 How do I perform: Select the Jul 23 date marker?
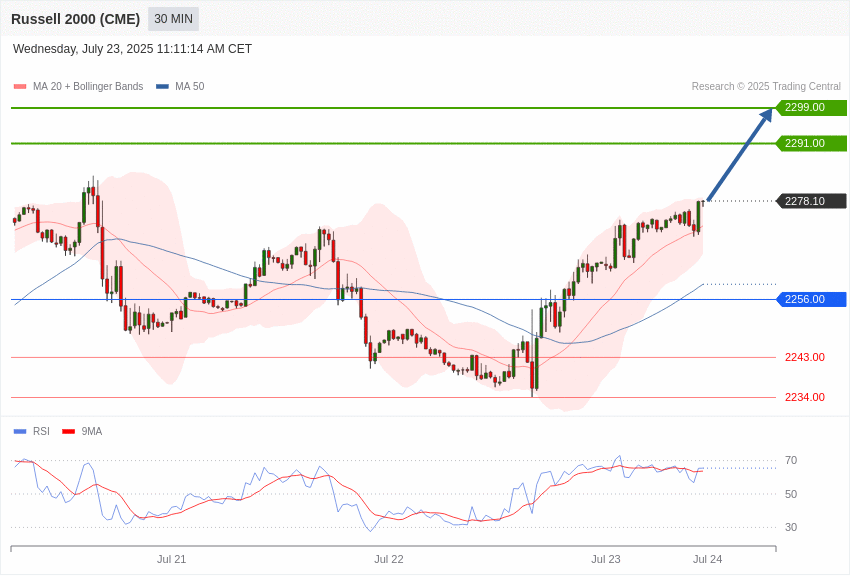click(x=606, y=559)
